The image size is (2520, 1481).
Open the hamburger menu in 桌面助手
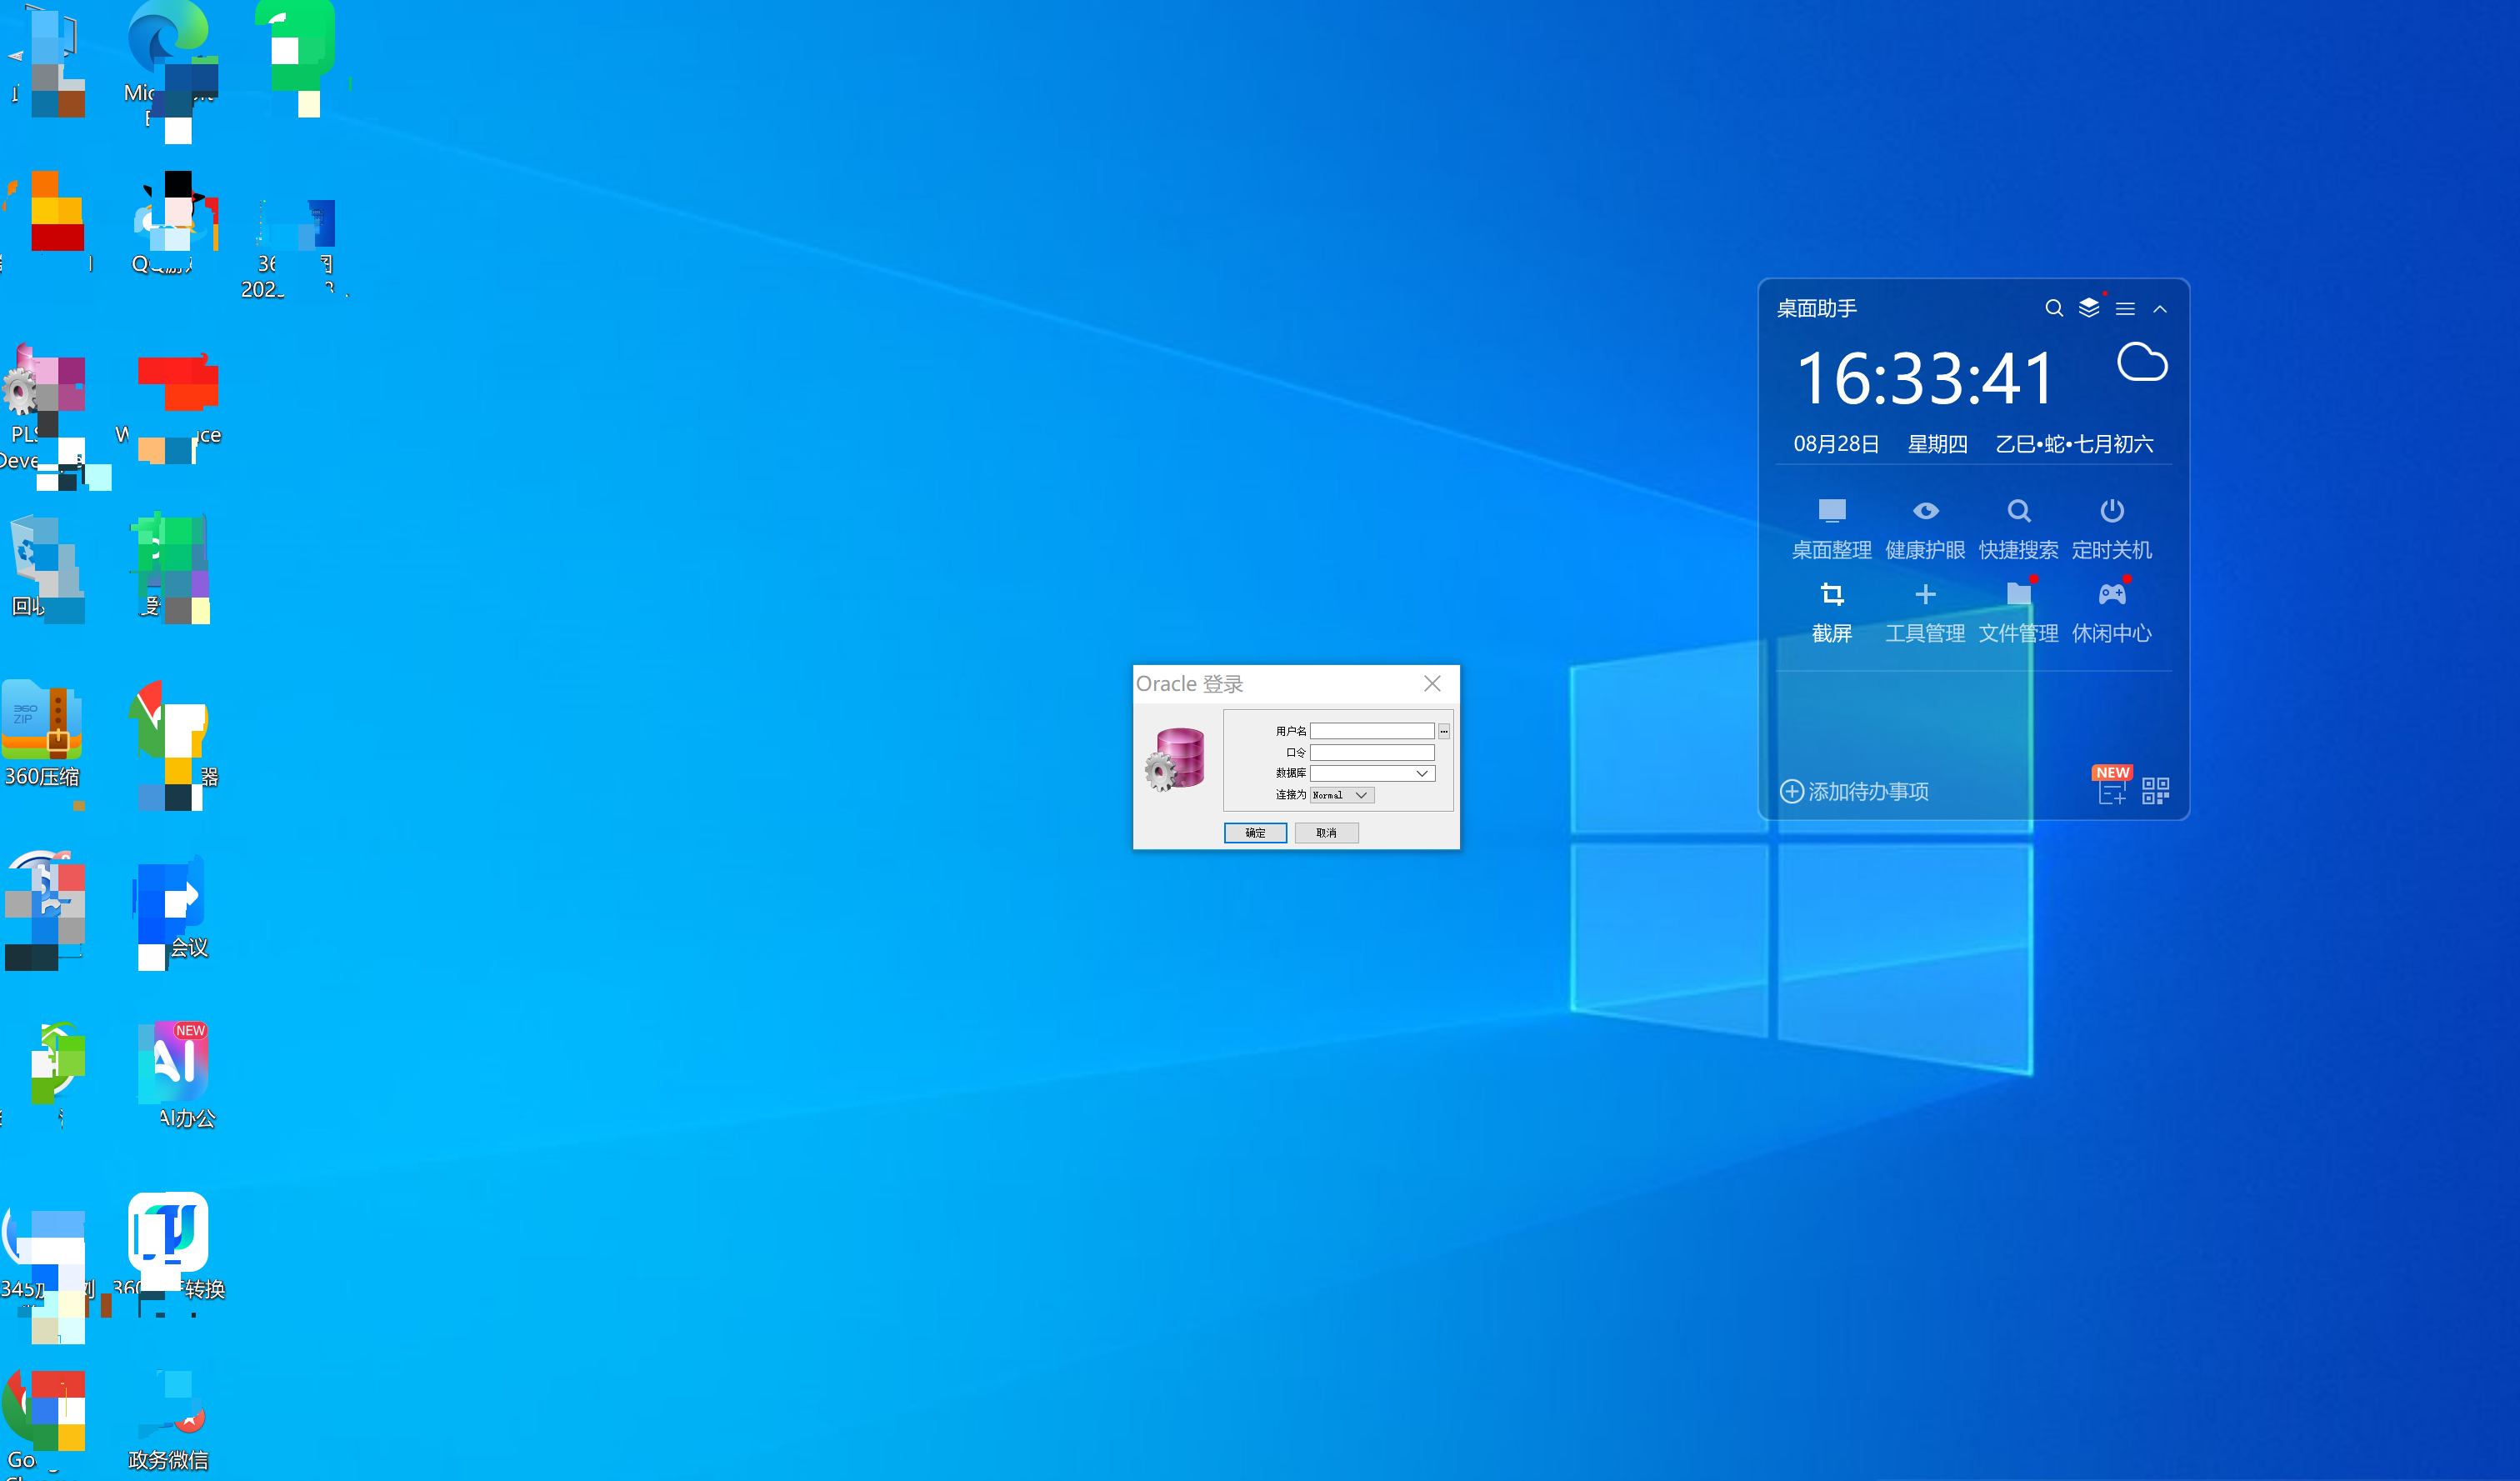pyautogui.click(x=2125, y=309)
